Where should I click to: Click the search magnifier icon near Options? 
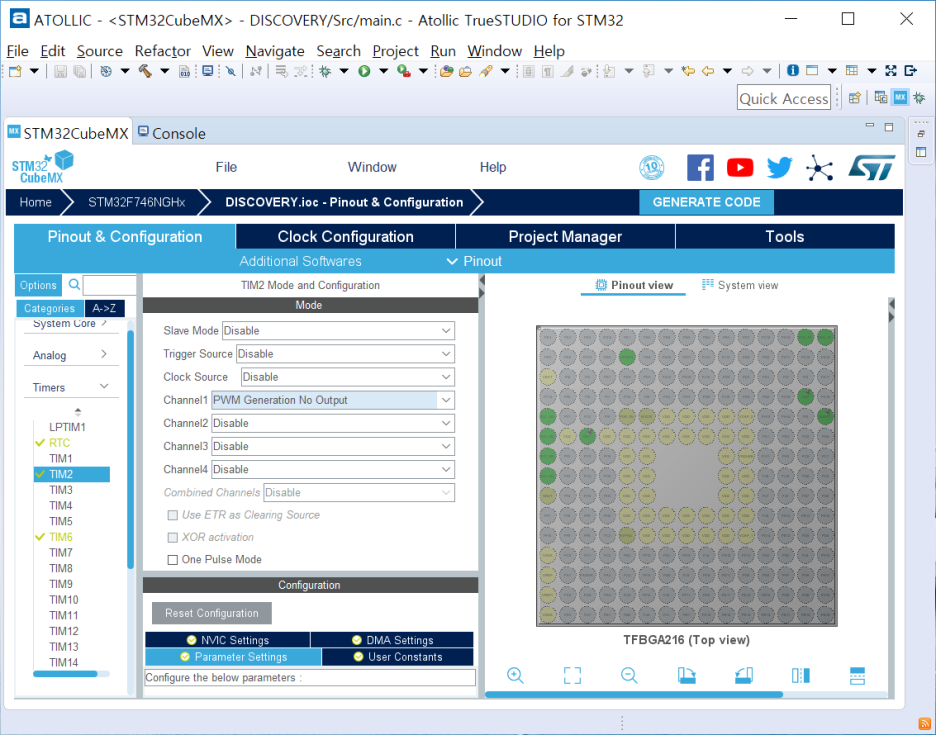(74, 284)
